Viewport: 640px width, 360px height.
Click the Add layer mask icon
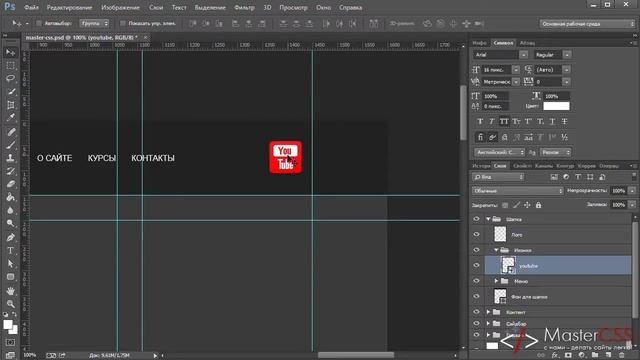pos(568,355)
